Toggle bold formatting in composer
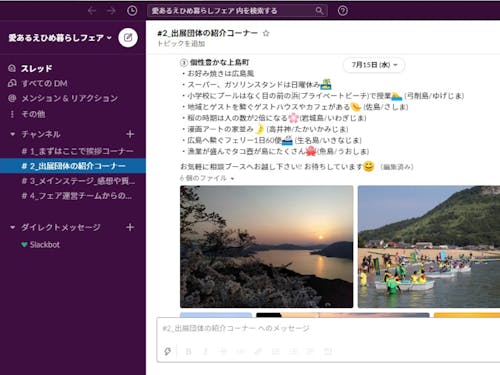500x375 pixels. pyautogui.click(x=188, y=351)
